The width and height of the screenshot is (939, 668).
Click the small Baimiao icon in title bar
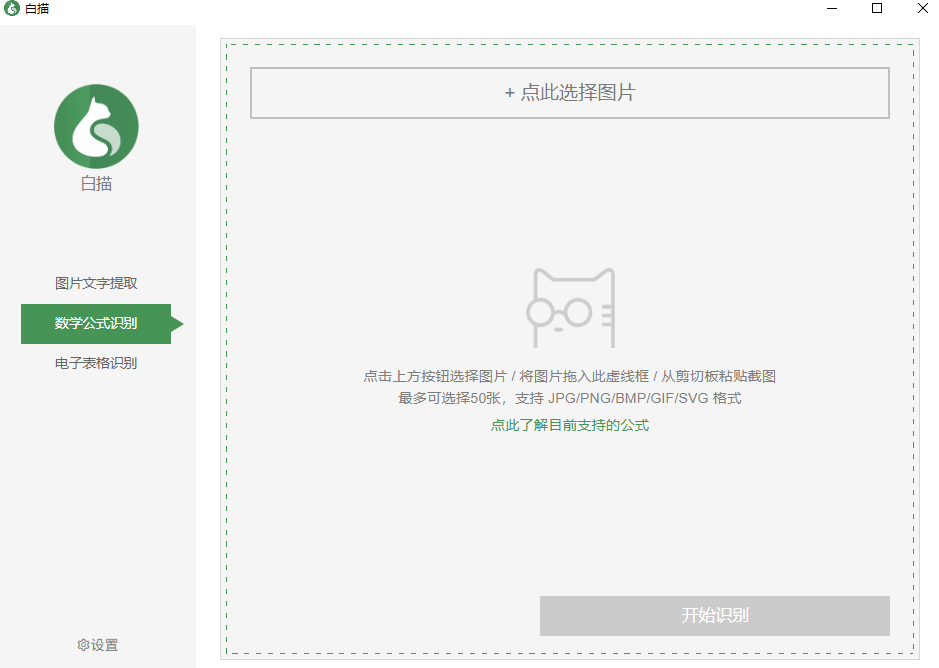point(11,8)
